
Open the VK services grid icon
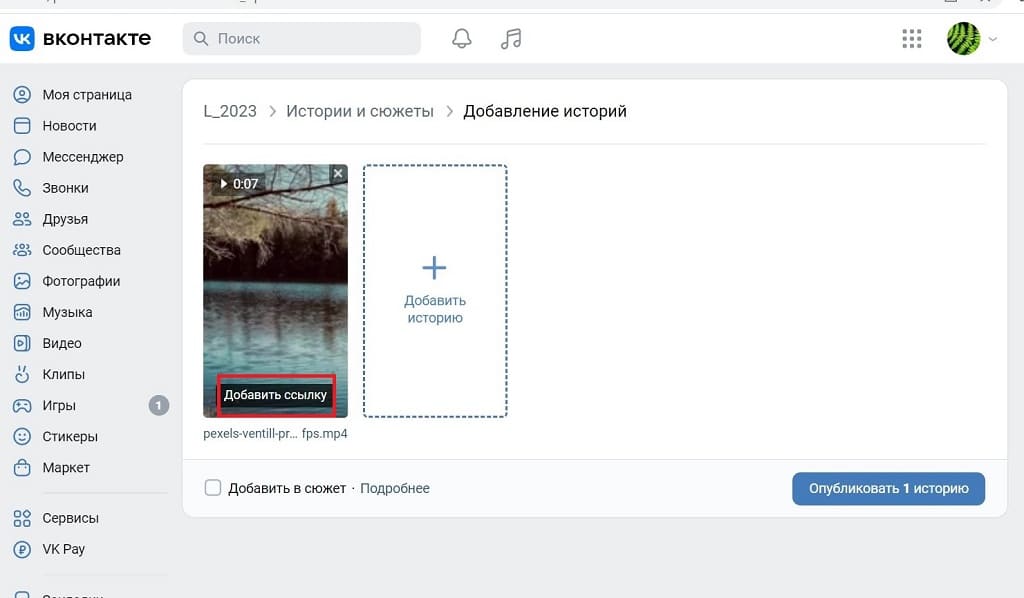911,39
